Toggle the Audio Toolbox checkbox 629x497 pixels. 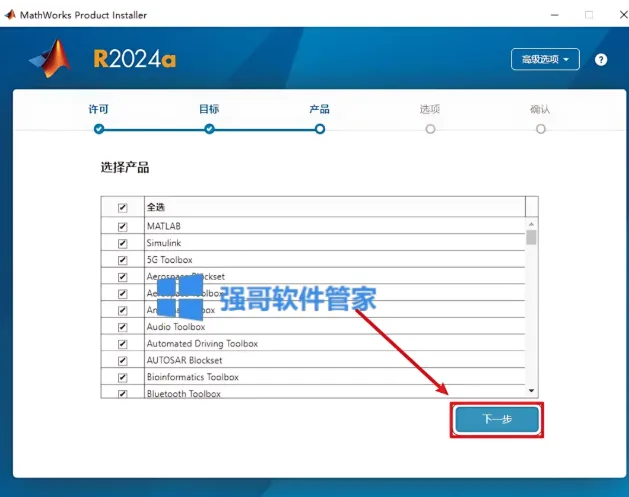(122, 327)
